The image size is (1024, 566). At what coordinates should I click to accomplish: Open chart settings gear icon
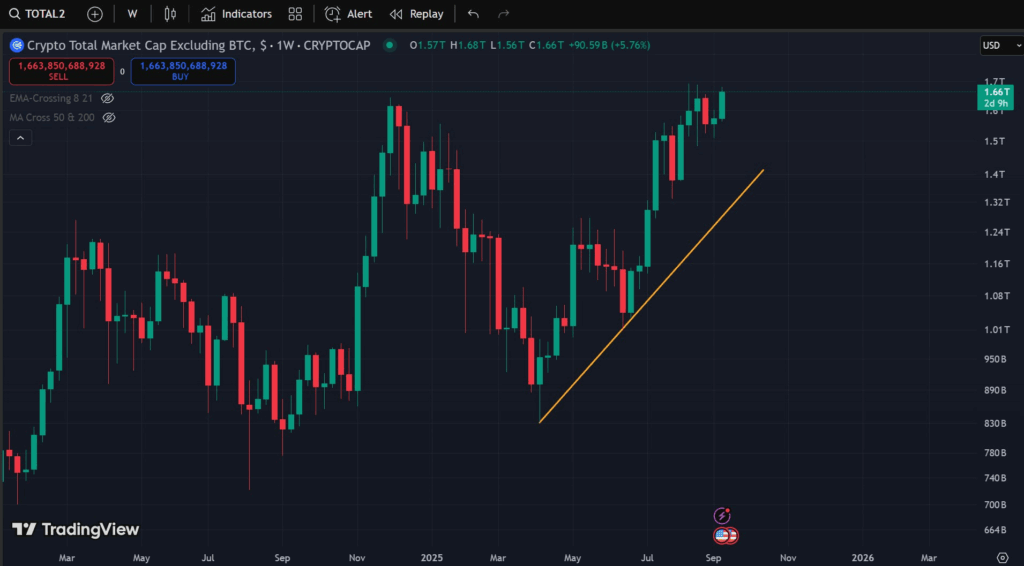point(1002,558)
